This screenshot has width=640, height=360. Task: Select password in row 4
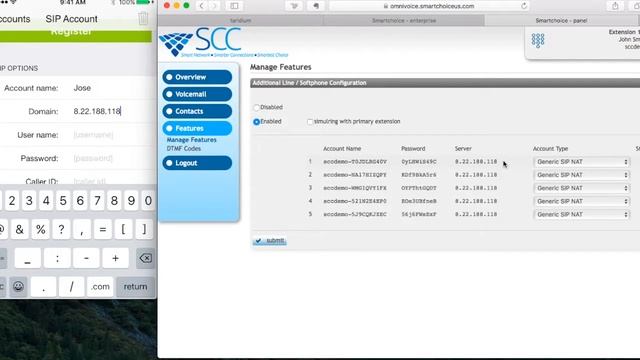419,201
